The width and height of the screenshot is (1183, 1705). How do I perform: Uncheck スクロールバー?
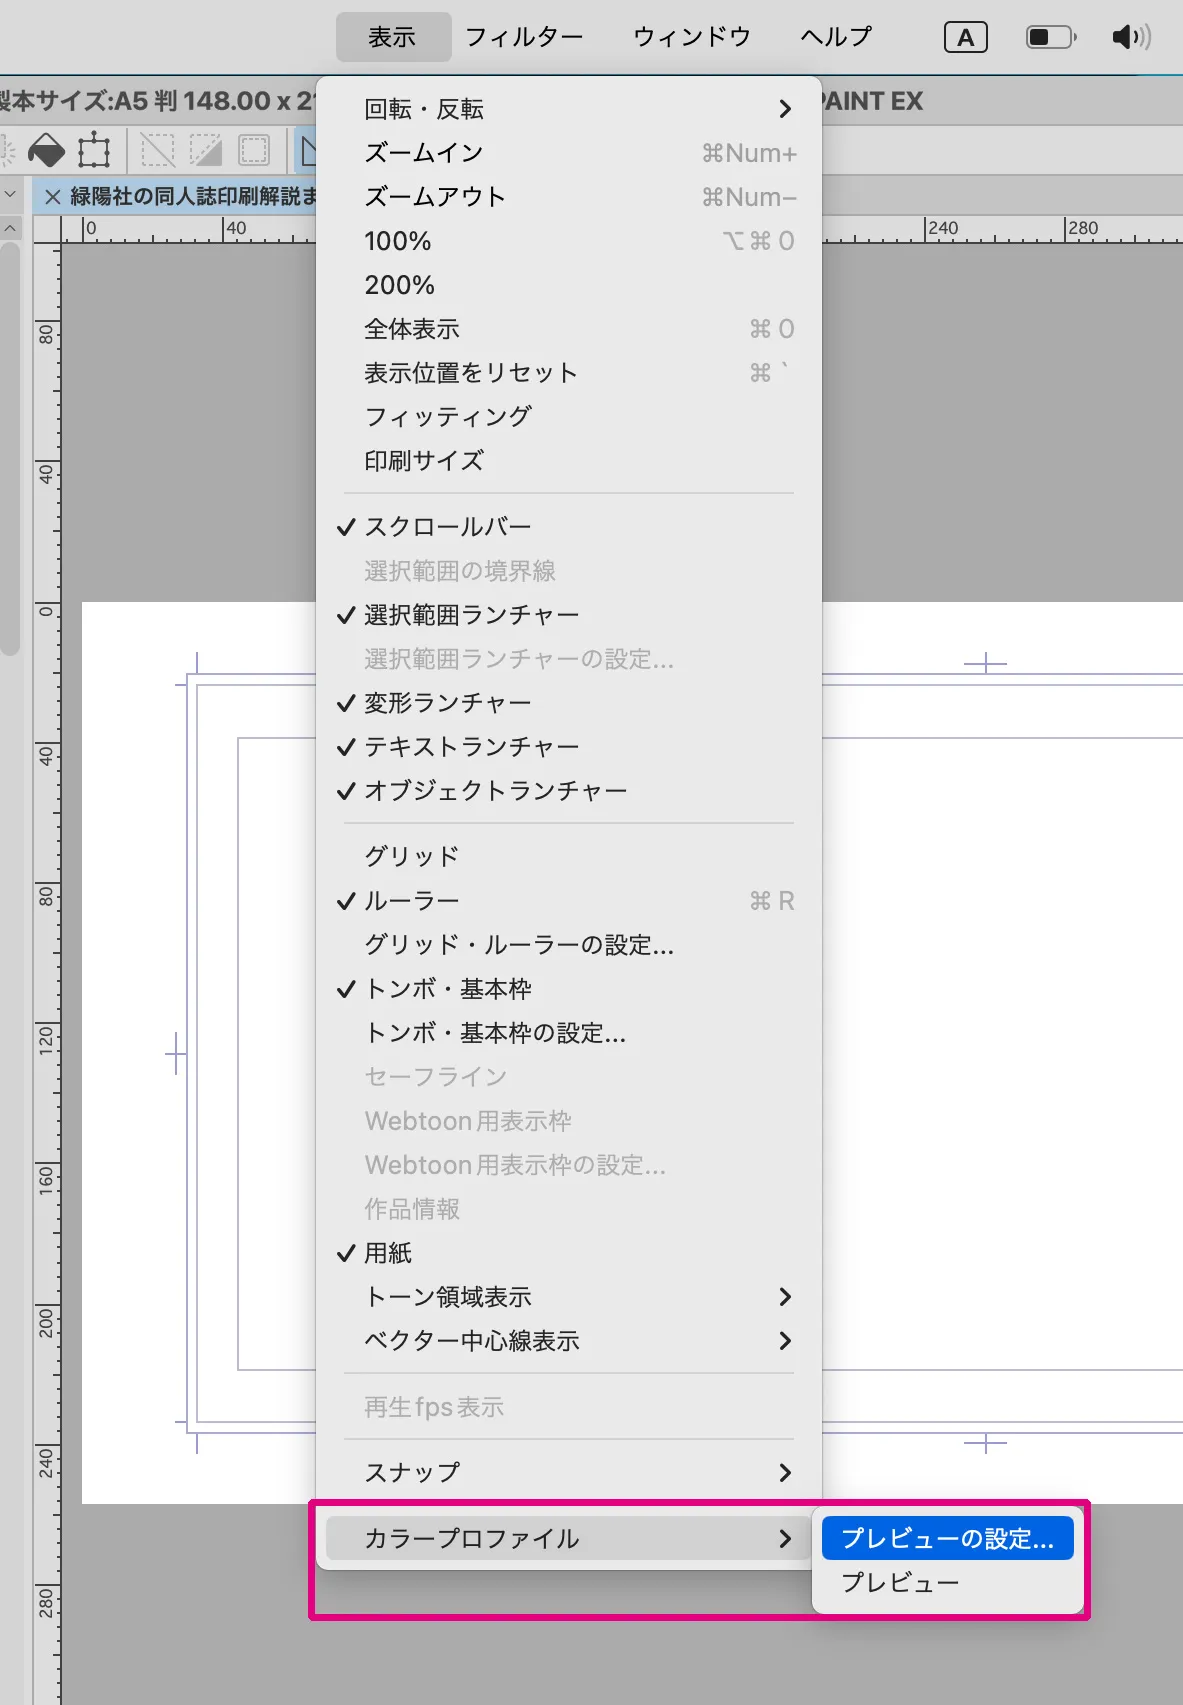pyautogui.click(x=569, y=527)
